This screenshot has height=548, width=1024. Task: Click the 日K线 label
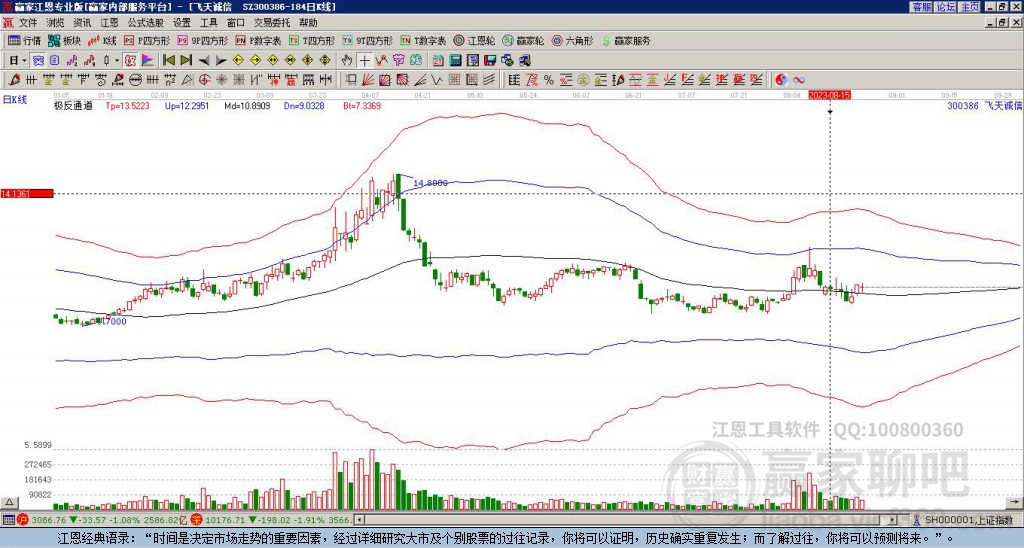click(x=15, y=100)
